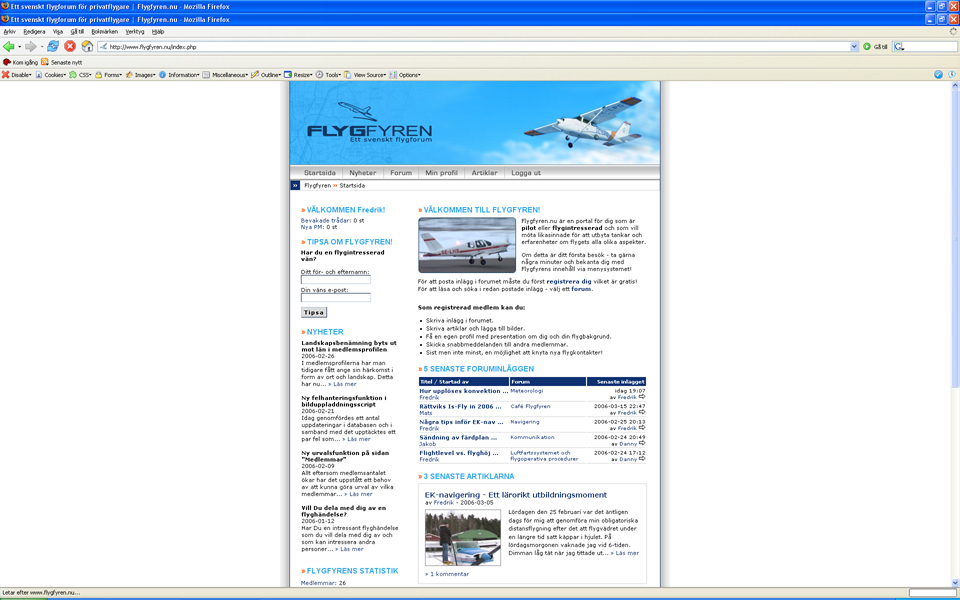The height and width of the screenshot is (600, 960).
Task: Click the blue checkmark standards icon
Action: 938,75
